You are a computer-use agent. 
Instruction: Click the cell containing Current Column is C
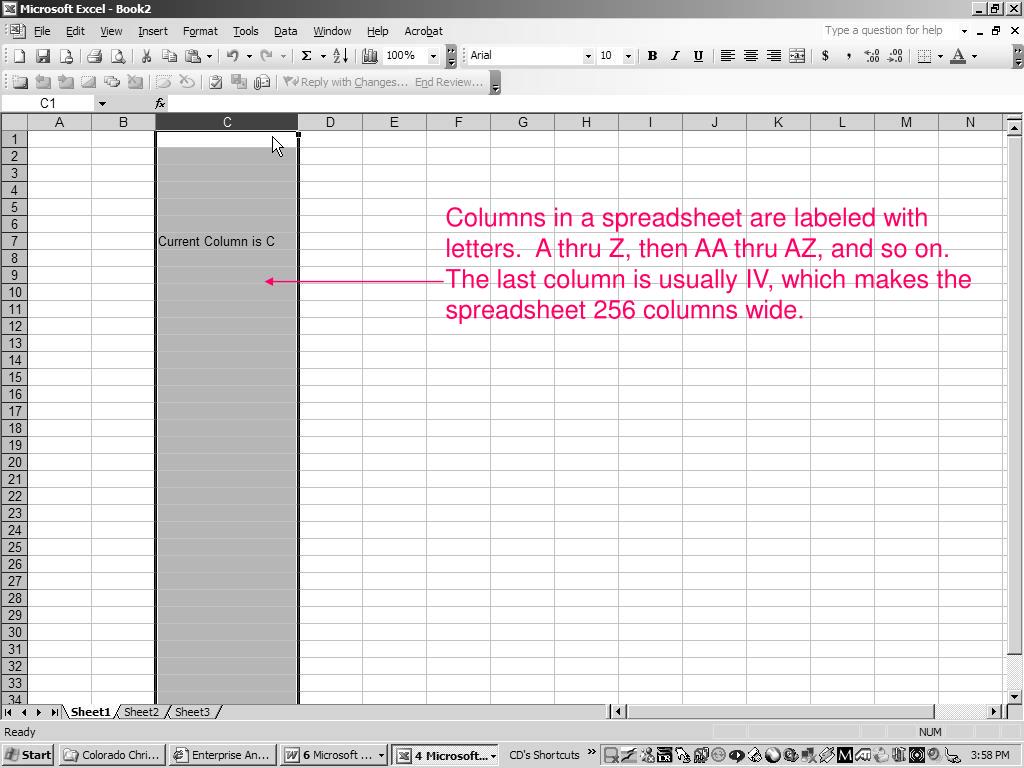coord(227,241)
